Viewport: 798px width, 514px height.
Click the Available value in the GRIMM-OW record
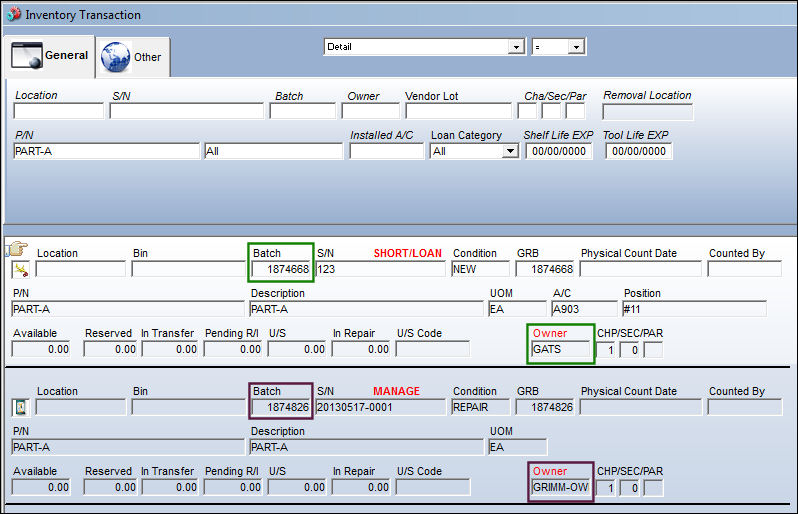41,488
